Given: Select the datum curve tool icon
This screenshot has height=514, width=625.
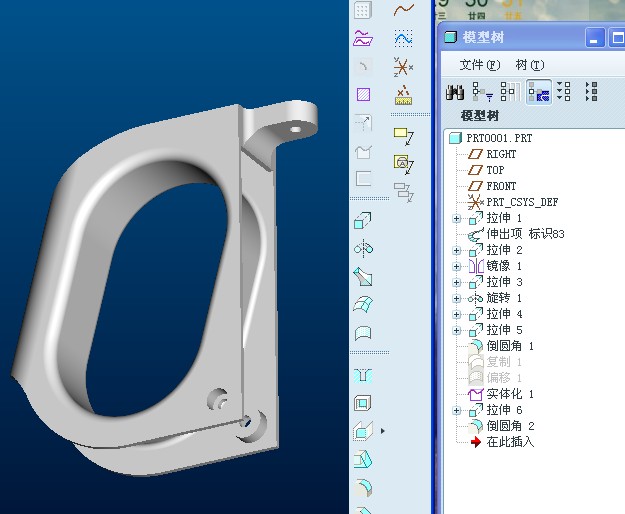Looking at the screenshot, I should point(403,10).
